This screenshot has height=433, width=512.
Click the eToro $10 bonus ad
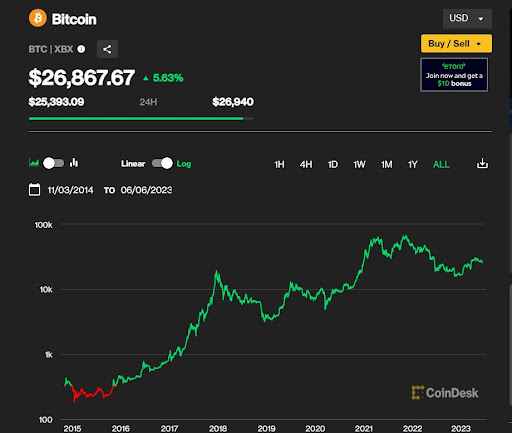pyautogui.click(x=454, y=75)
